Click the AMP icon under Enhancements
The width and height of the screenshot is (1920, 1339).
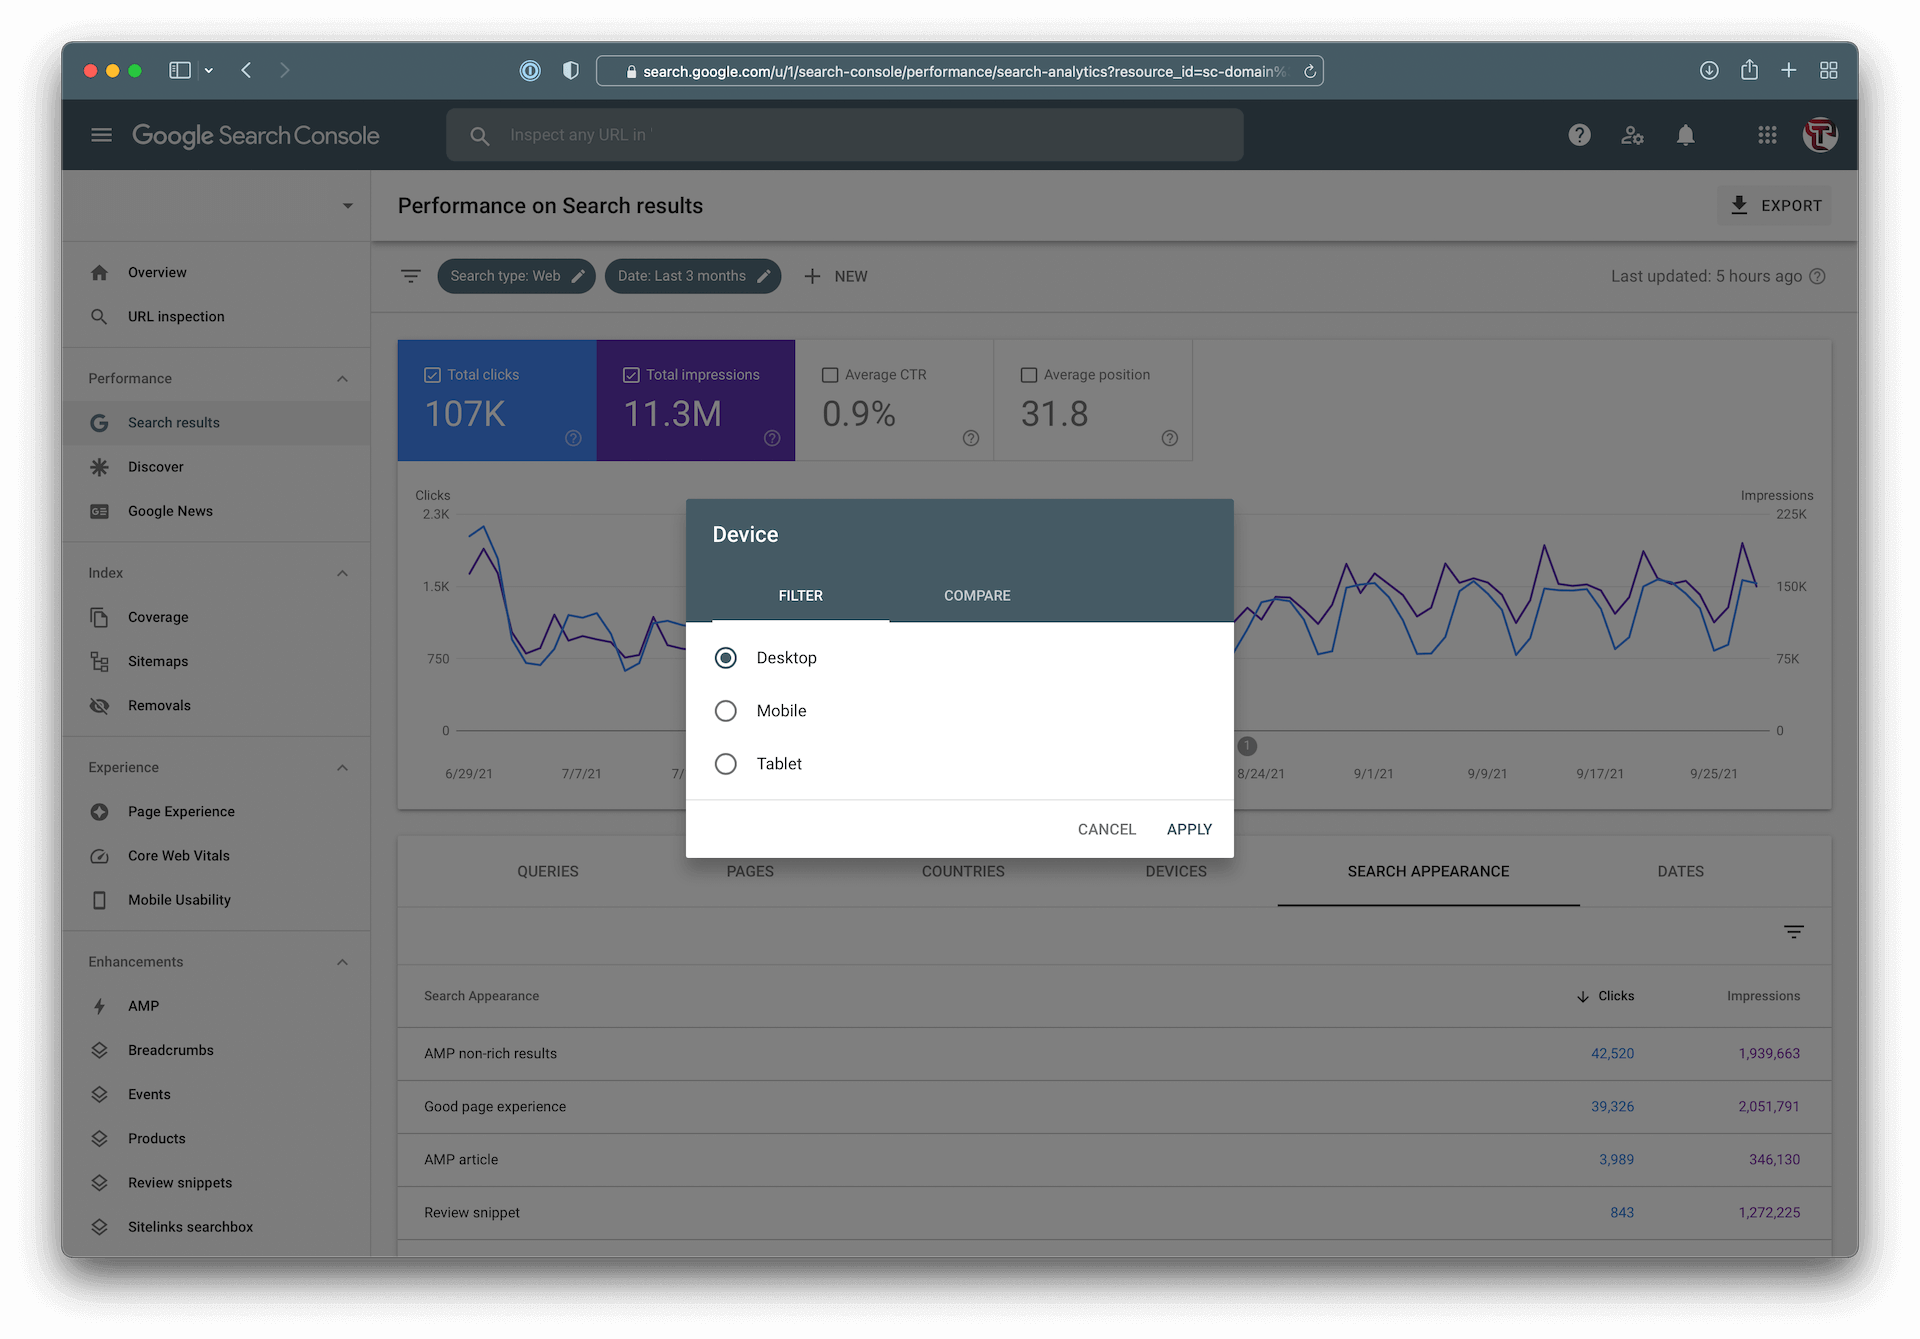coord(101,1005)
